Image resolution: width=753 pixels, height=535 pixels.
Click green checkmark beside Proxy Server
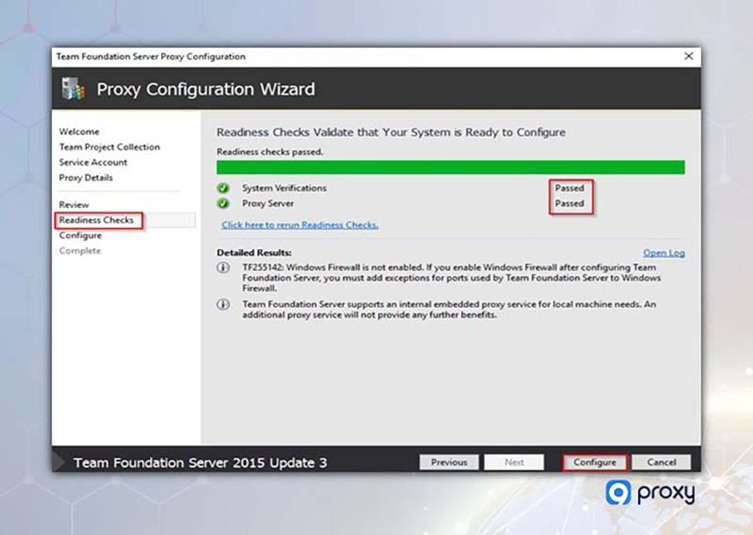(223, 203)
